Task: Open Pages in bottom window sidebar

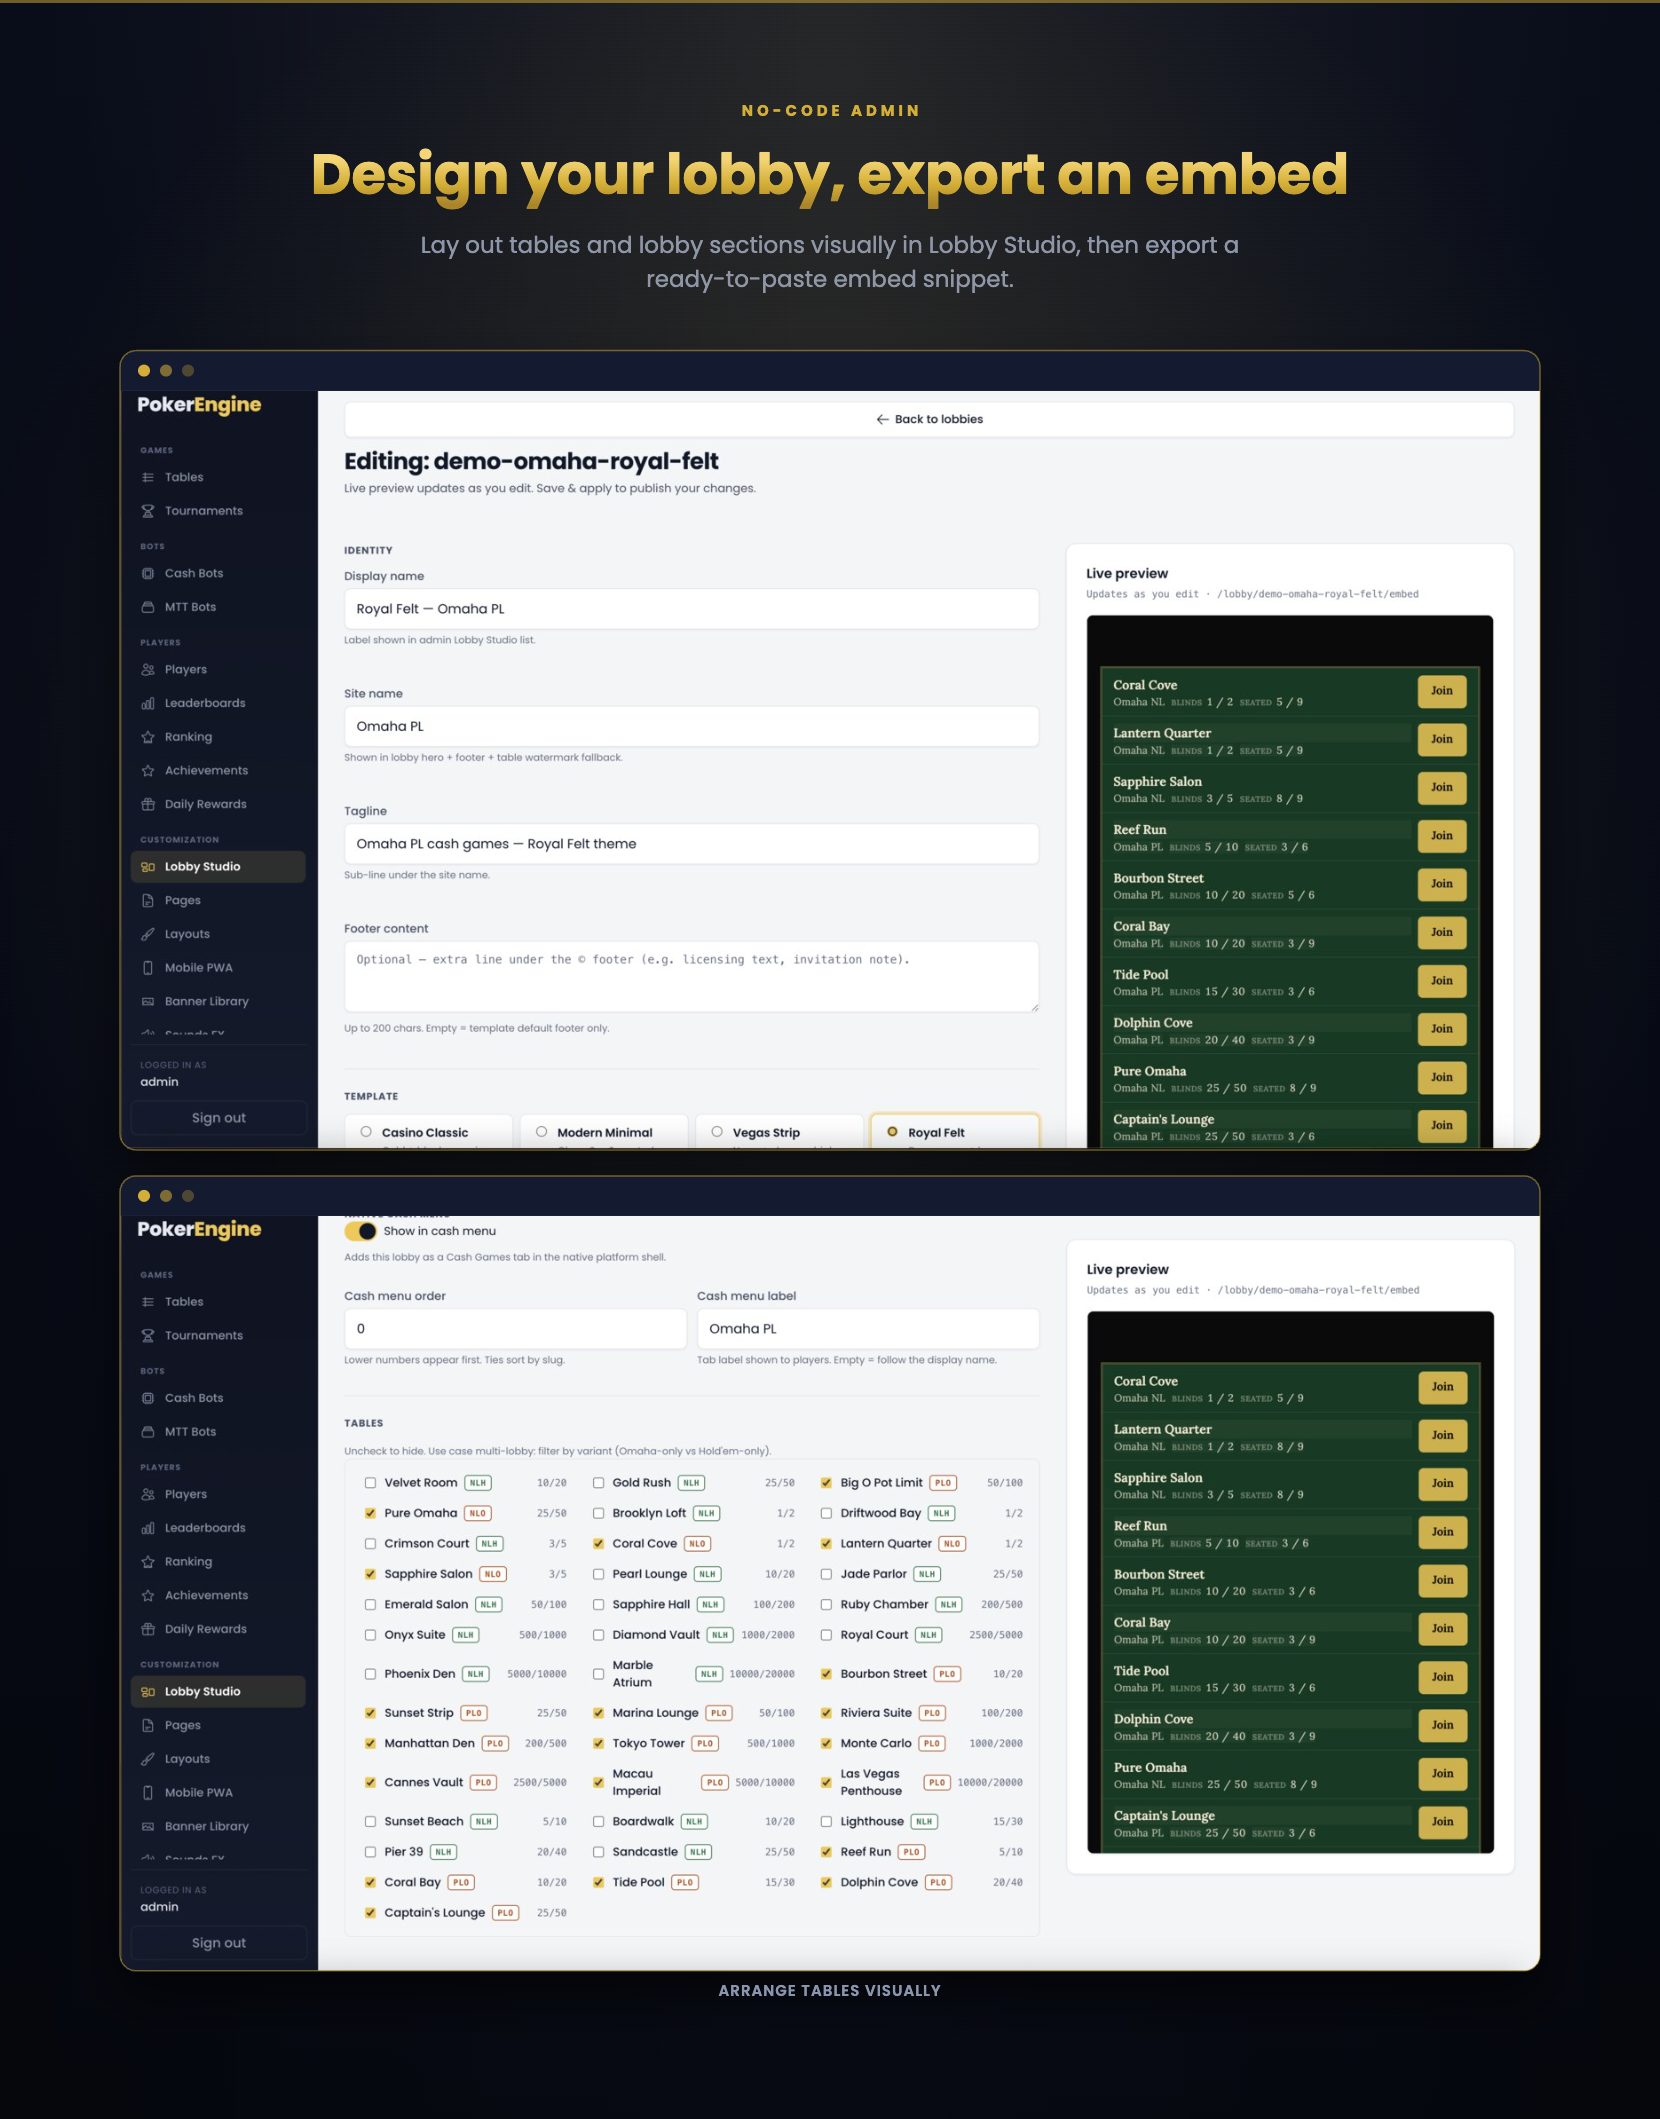Action: pos(218,1725)
